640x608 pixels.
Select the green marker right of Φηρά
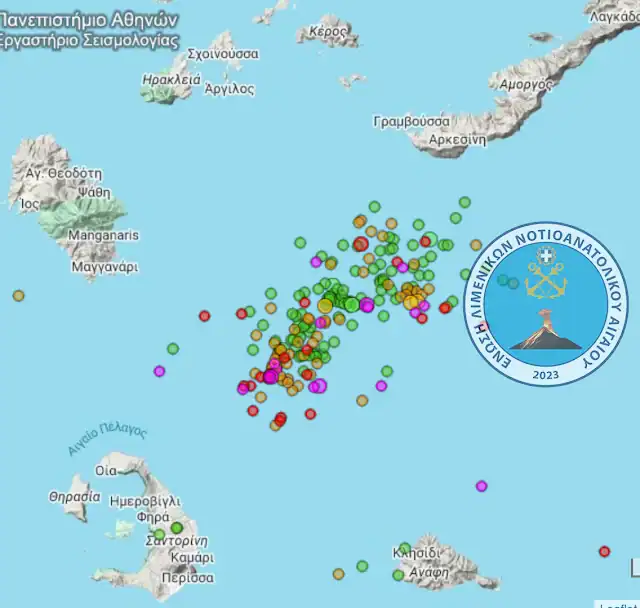tap(177, 527)
